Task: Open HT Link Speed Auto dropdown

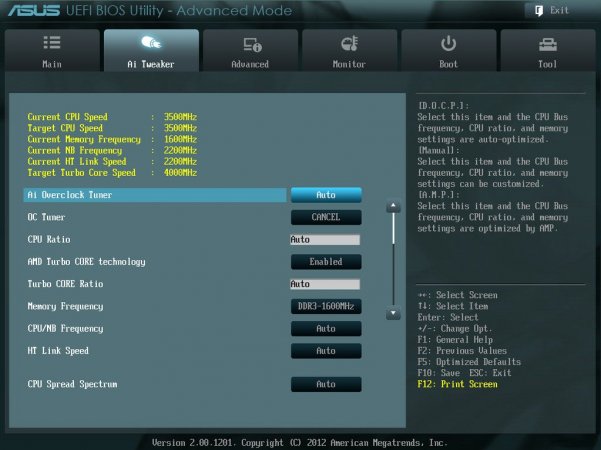Action: click(x=326, y=351)
